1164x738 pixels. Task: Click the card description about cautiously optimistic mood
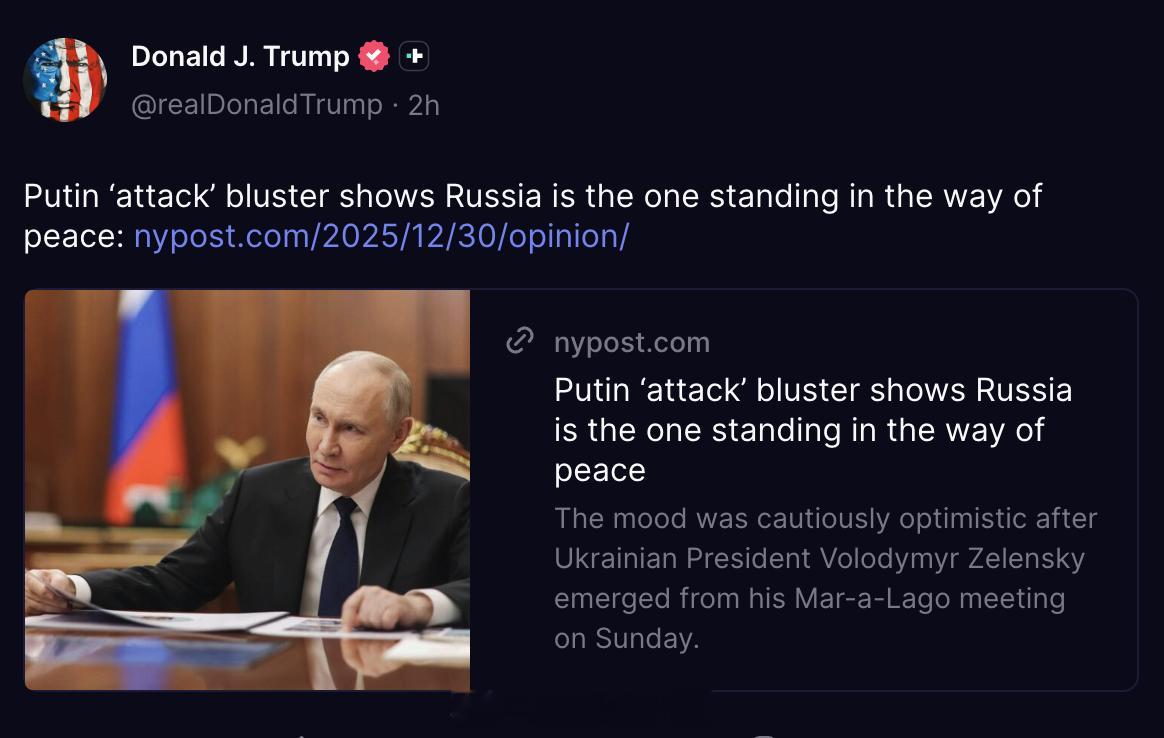tap(825, 578)
